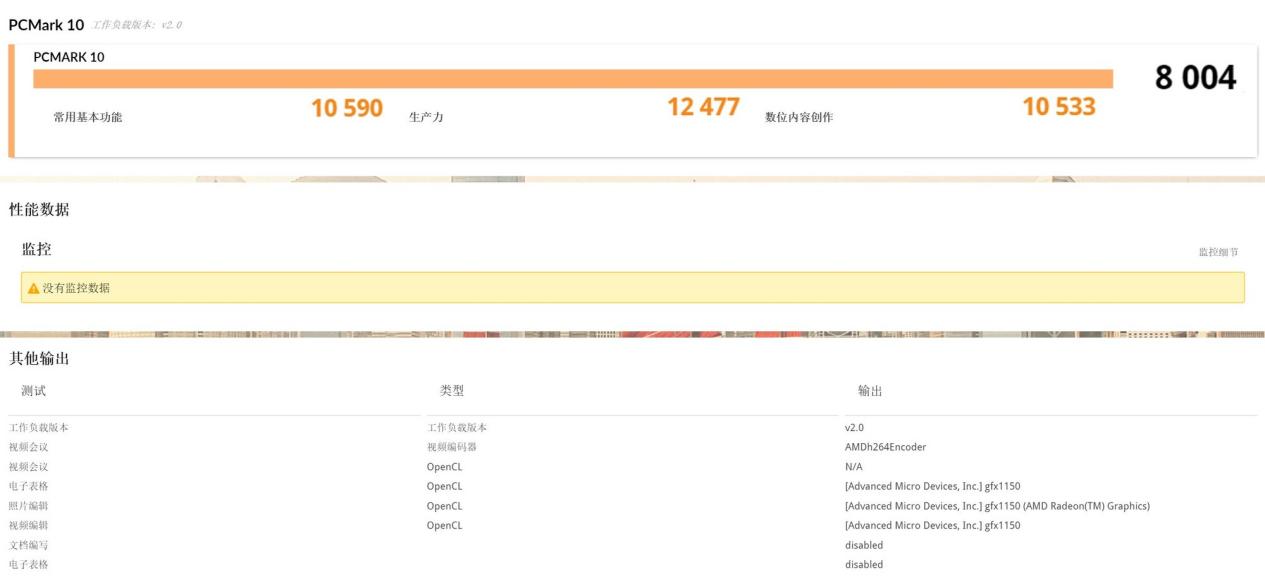
Task: Click the essentials score 10 590
Action: (x=347, y=108)
